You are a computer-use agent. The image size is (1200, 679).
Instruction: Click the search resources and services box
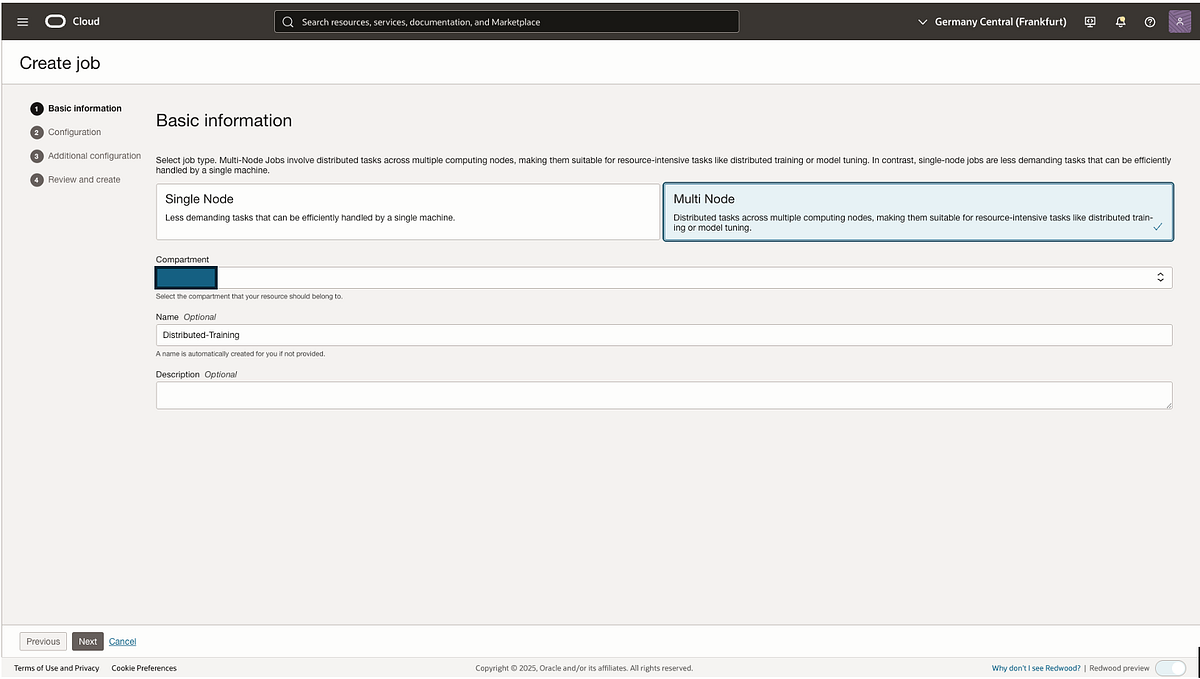(507, 21)
